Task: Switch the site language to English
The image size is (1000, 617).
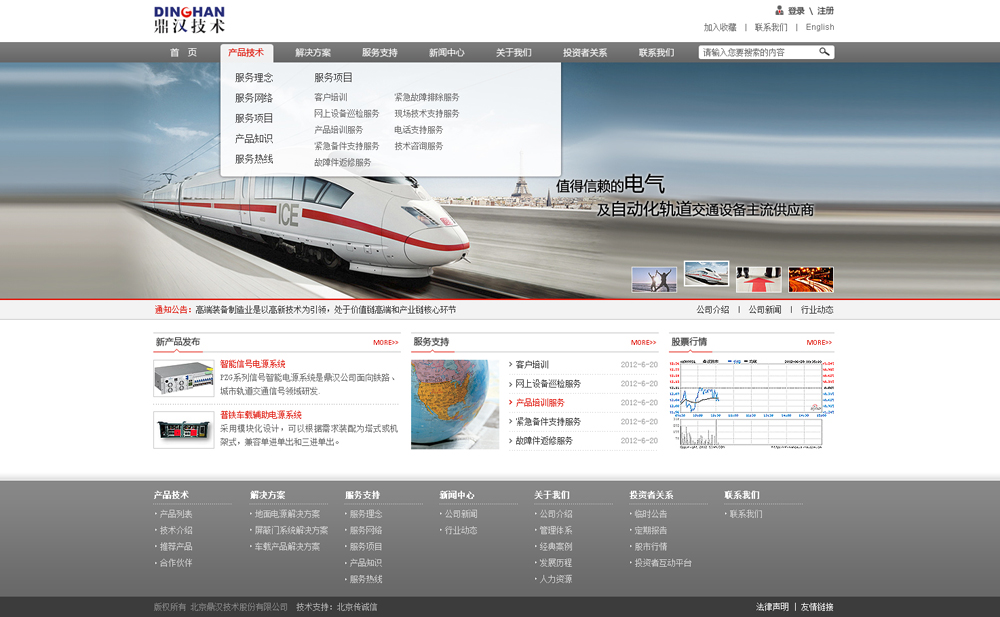Action: point(820,28)
